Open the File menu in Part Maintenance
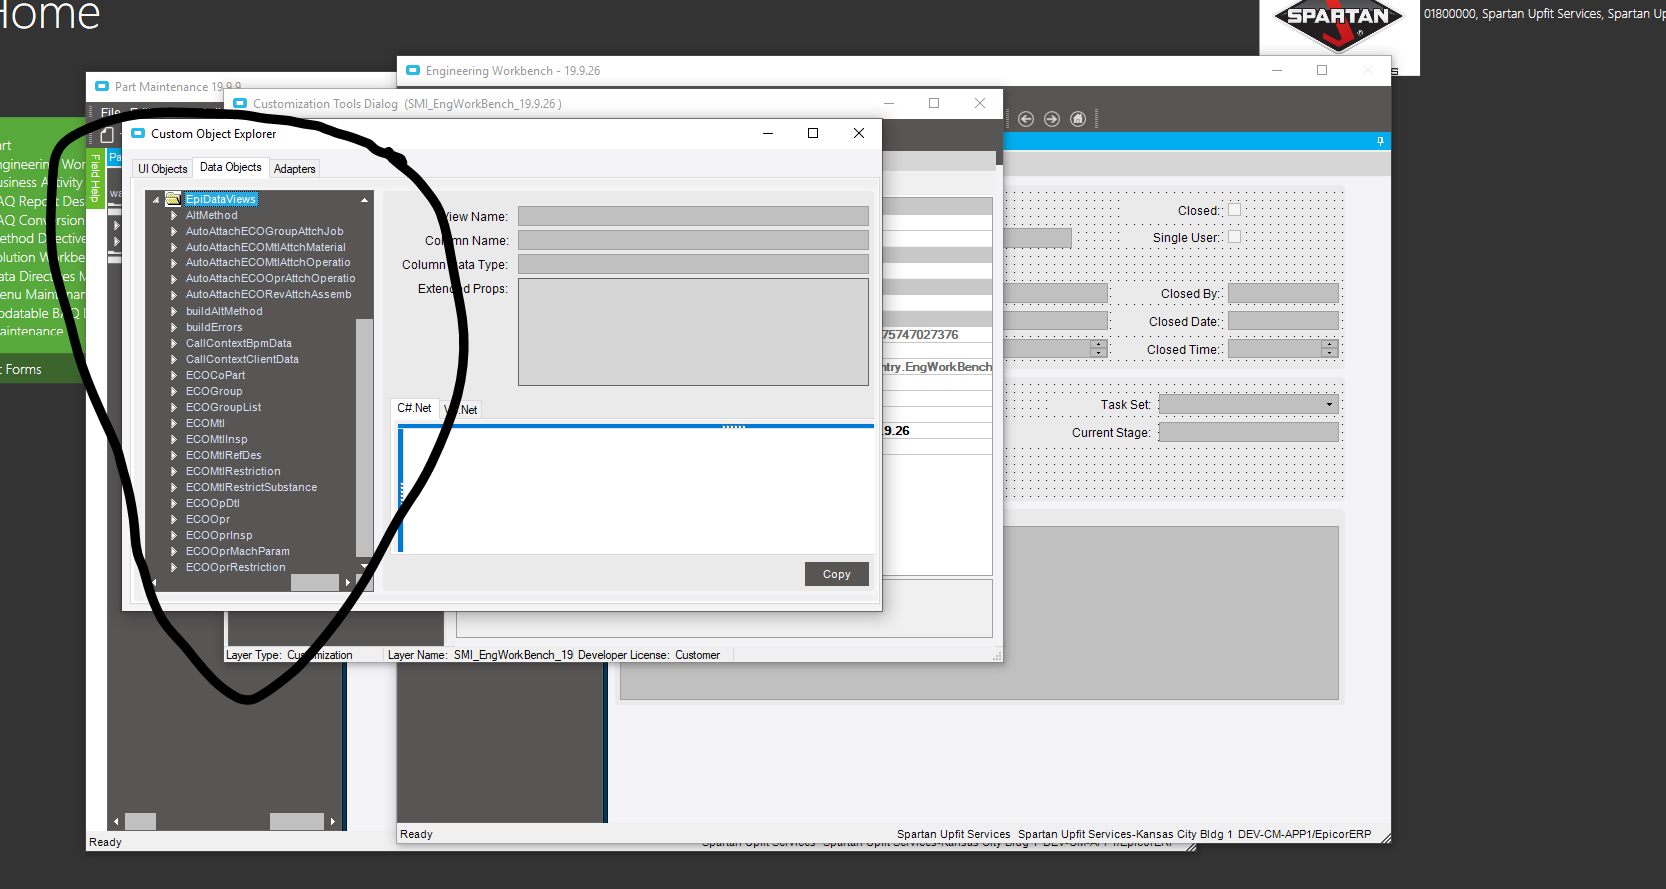Screen dimensions: 1666x889 [x=110, y=112]
